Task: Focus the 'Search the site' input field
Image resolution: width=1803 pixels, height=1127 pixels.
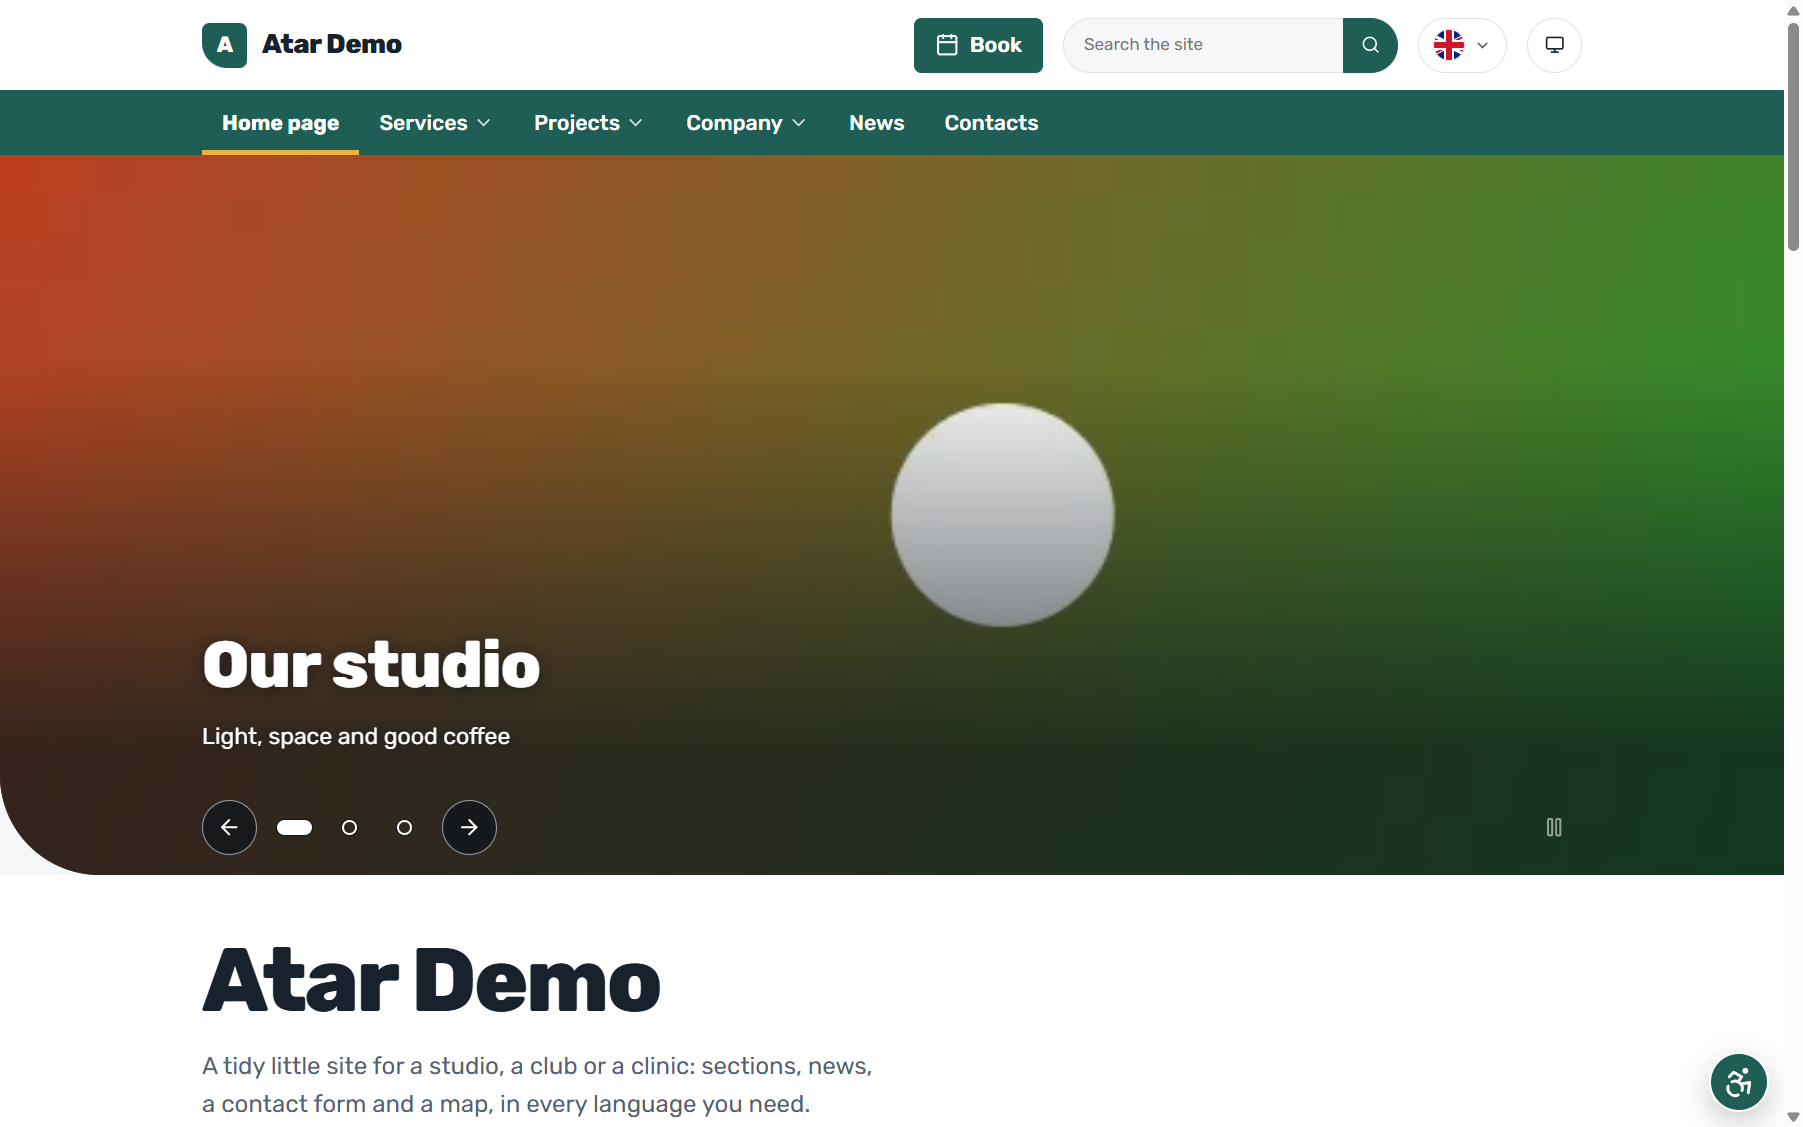Action: (x=1203, y=45)
